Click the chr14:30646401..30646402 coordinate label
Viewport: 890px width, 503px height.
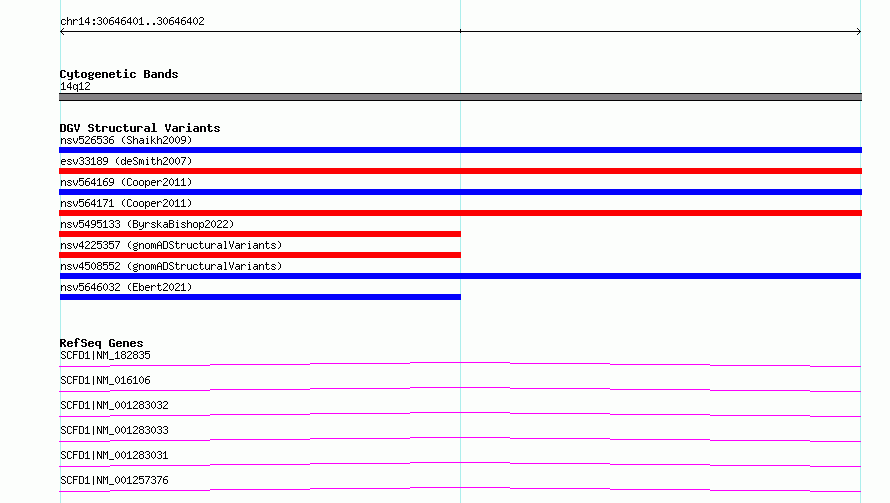[x=132, y=22]
